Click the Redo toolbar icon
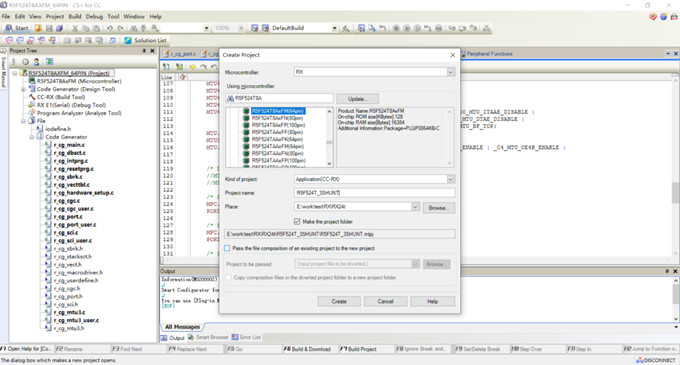Screen dimensions: 680x365 click(120, 28)
